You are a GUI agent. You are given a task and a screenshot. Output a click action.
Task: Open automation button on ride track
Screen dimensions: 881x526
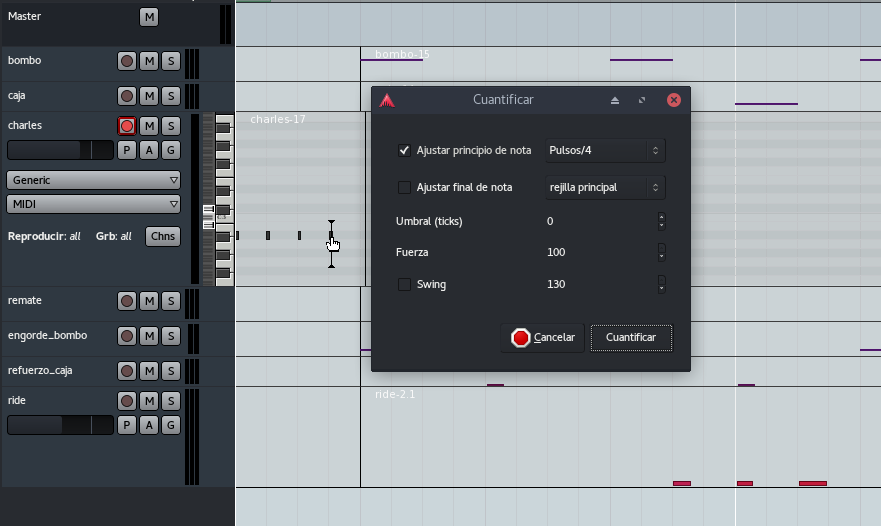tap(149, 425)
